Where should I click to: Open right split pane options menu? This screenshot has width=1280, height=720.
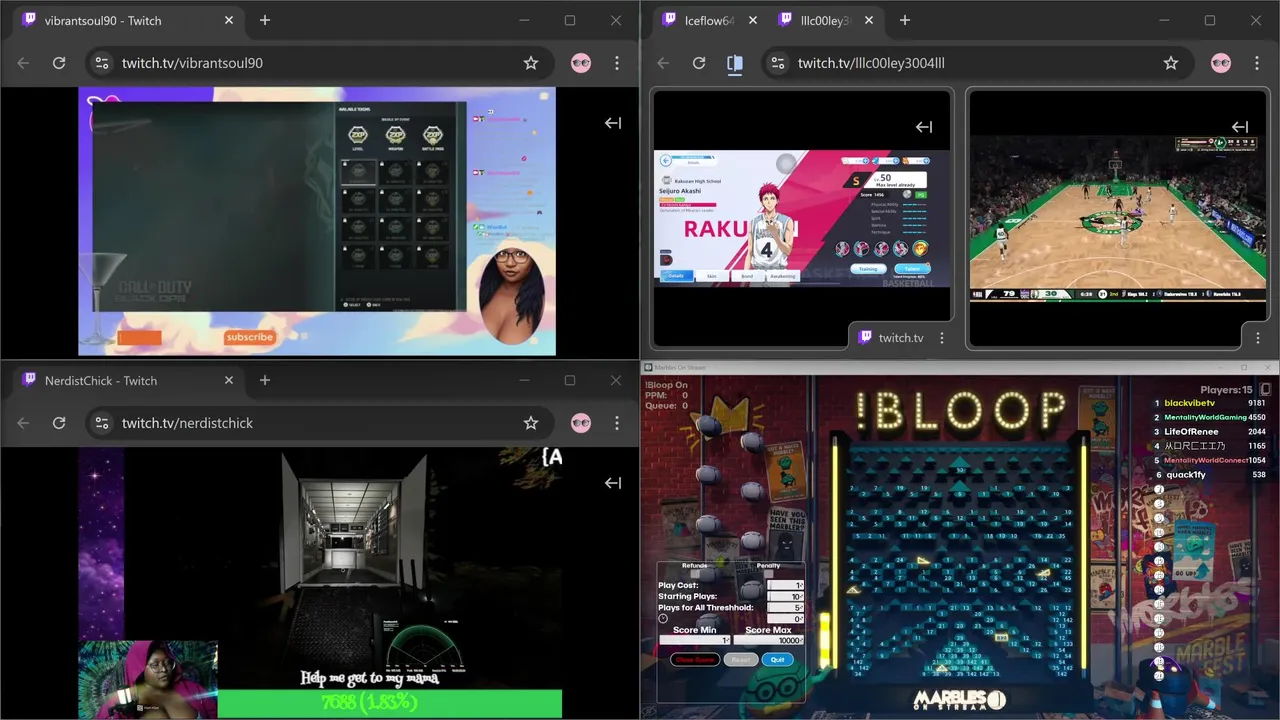pyautogui.click(x=1257, y=338)
